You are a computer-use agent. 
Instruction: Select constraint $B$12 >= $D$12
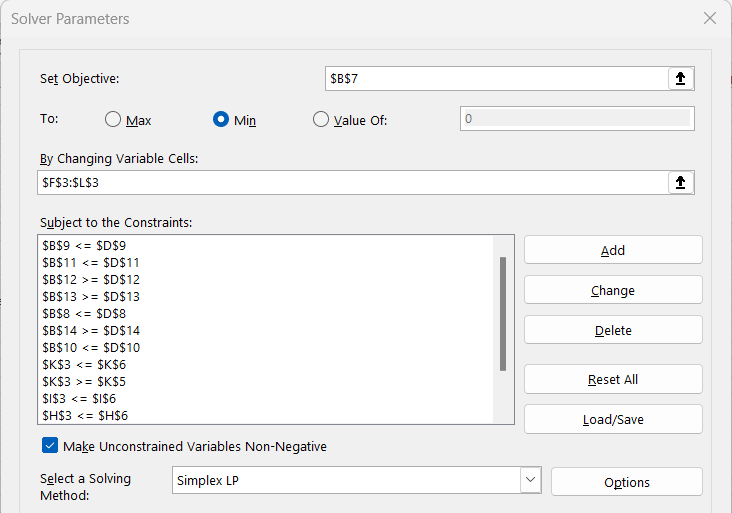click(91, 280)
